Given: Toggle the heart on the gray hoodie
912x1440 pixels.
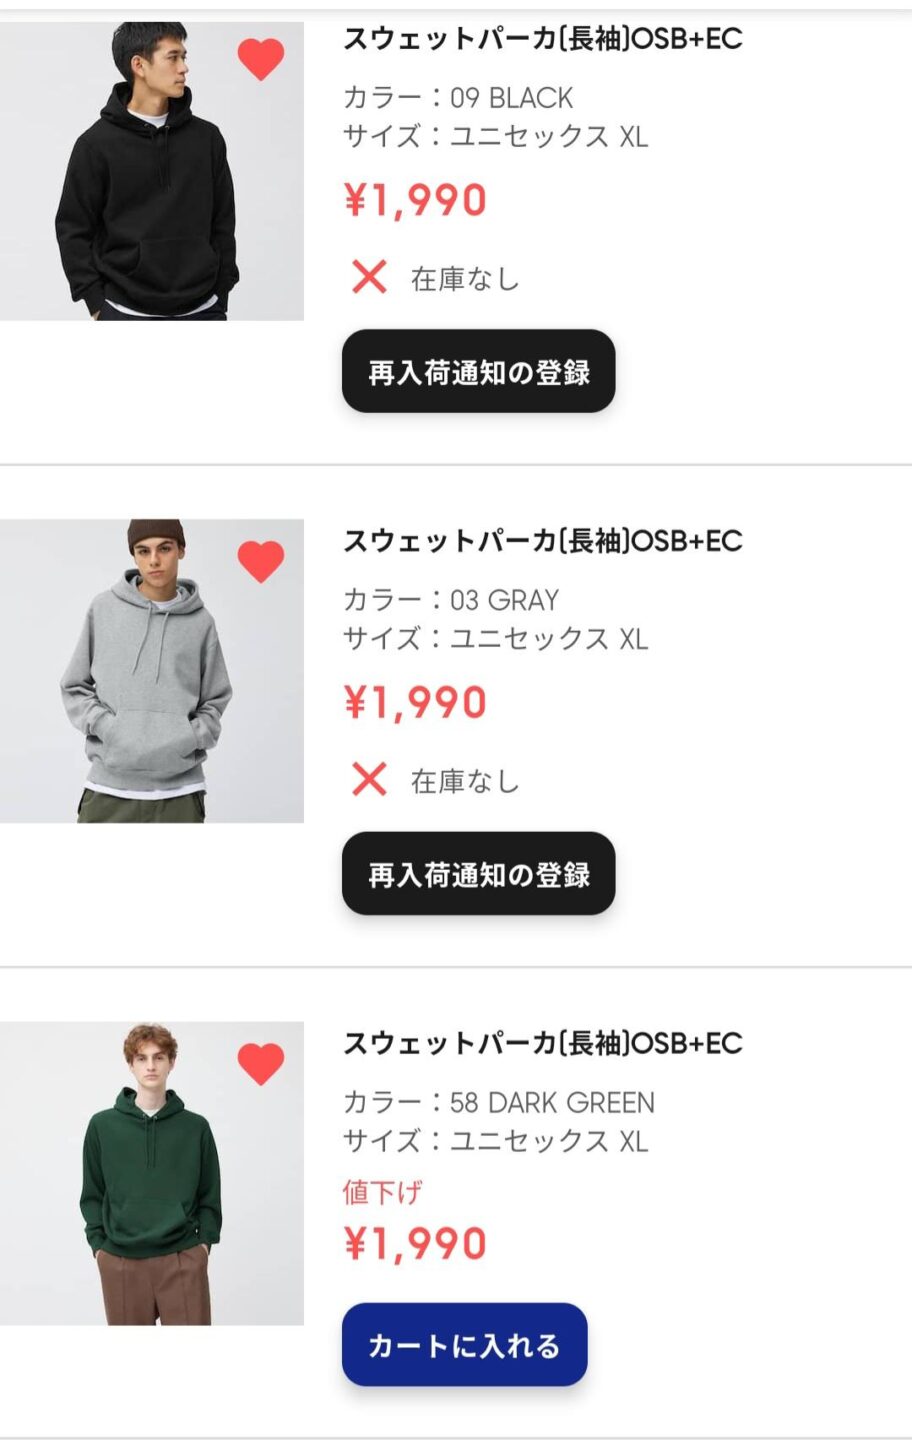Looking at the screenshot, I should [x=261, y=561].
